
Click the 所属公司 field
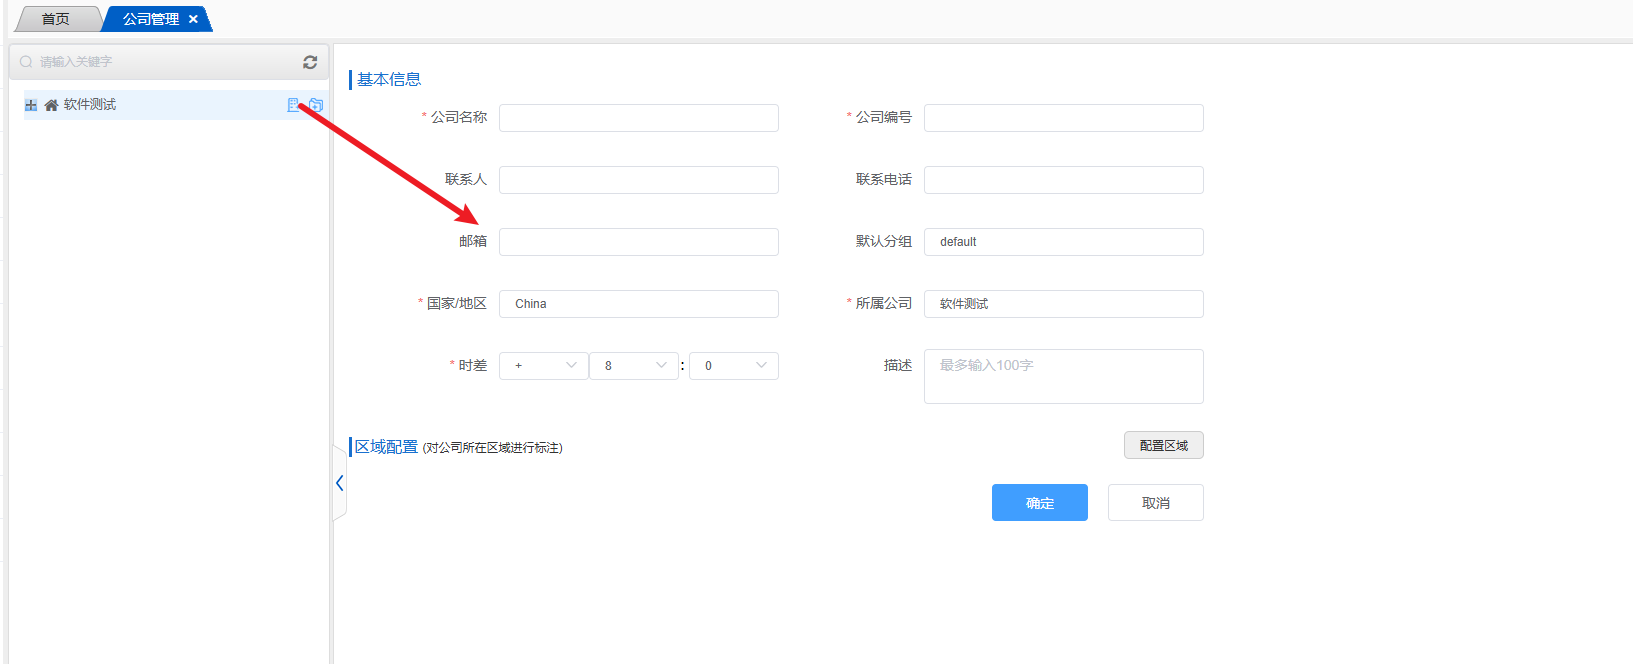pyautogui.click(x=1063, y=304)
